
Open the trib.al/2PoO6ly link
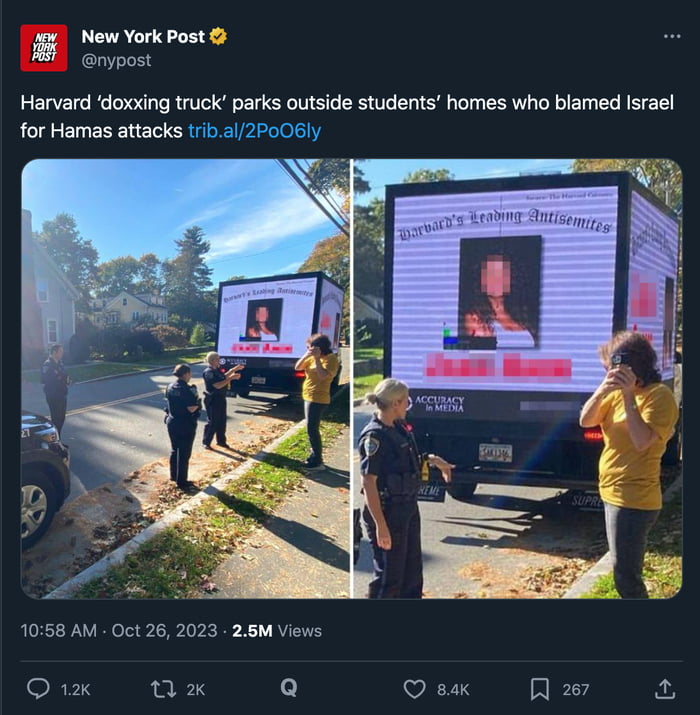(255, 131)
